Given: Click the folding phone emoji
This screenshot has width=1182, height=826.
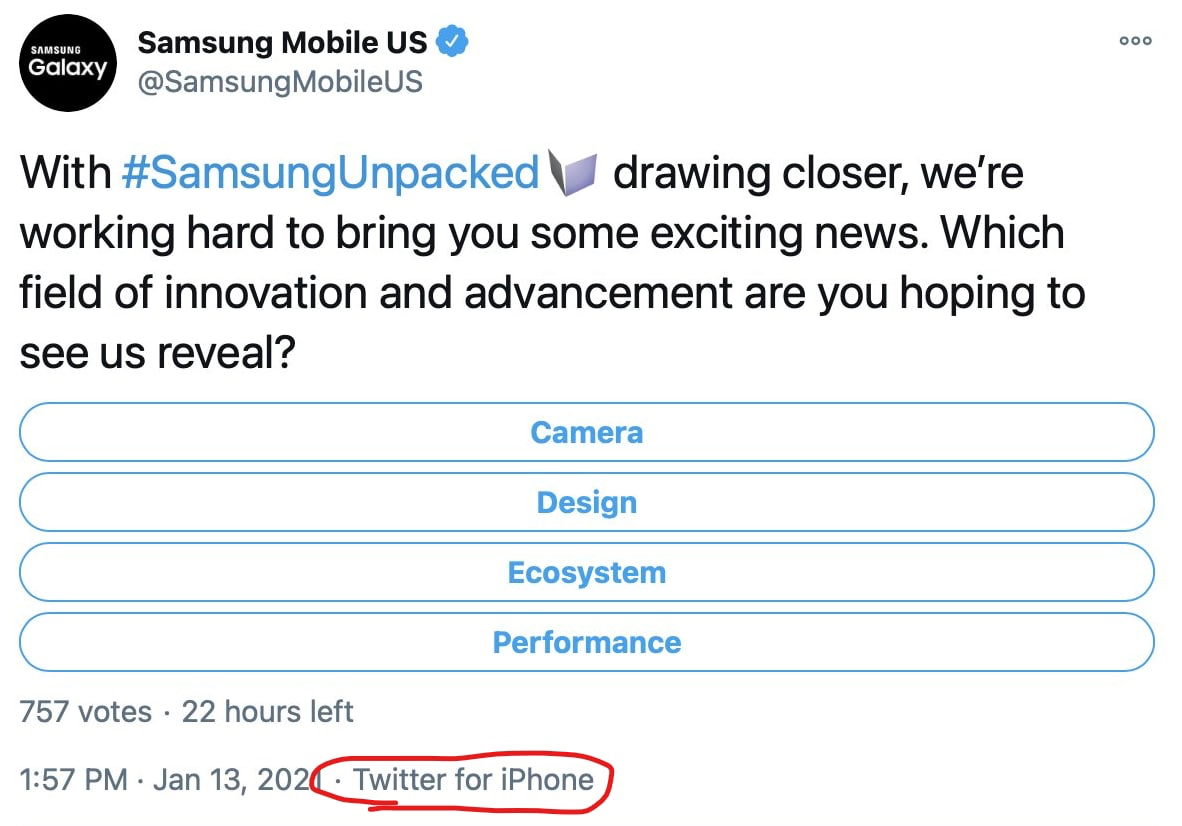Looking at the screenshot, I should (x=574, y=171).
